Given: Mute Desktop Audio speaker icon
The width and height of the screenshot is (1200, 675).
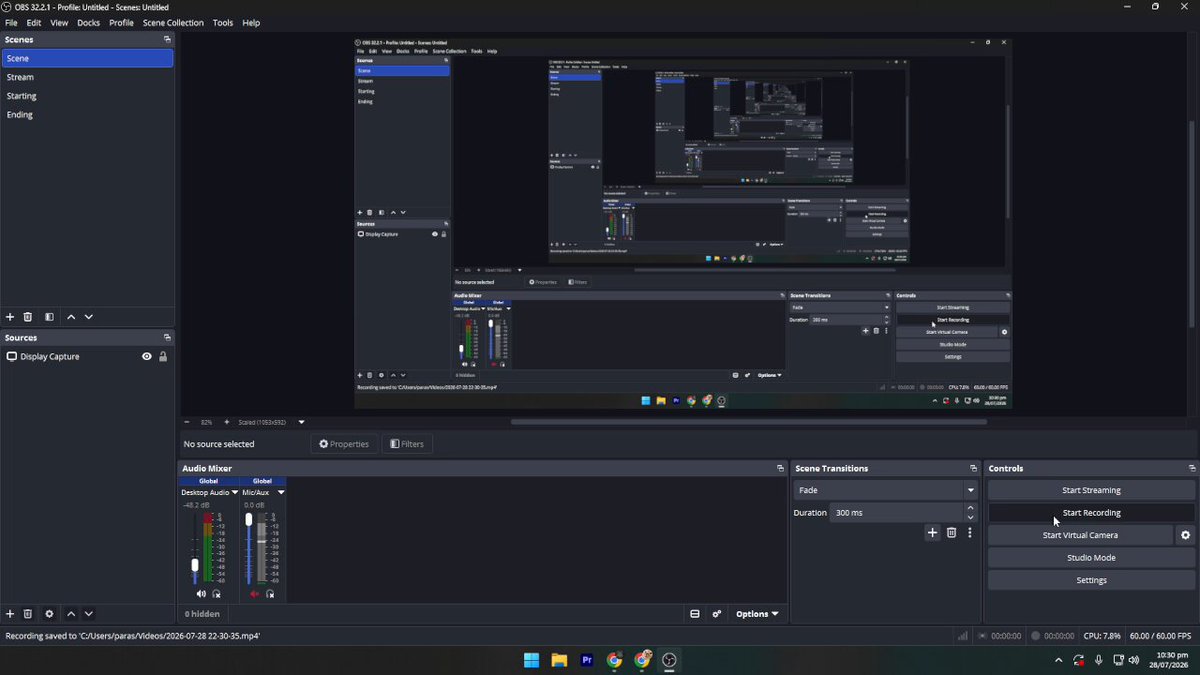Looking at the screenshot, I should point(201,594).
